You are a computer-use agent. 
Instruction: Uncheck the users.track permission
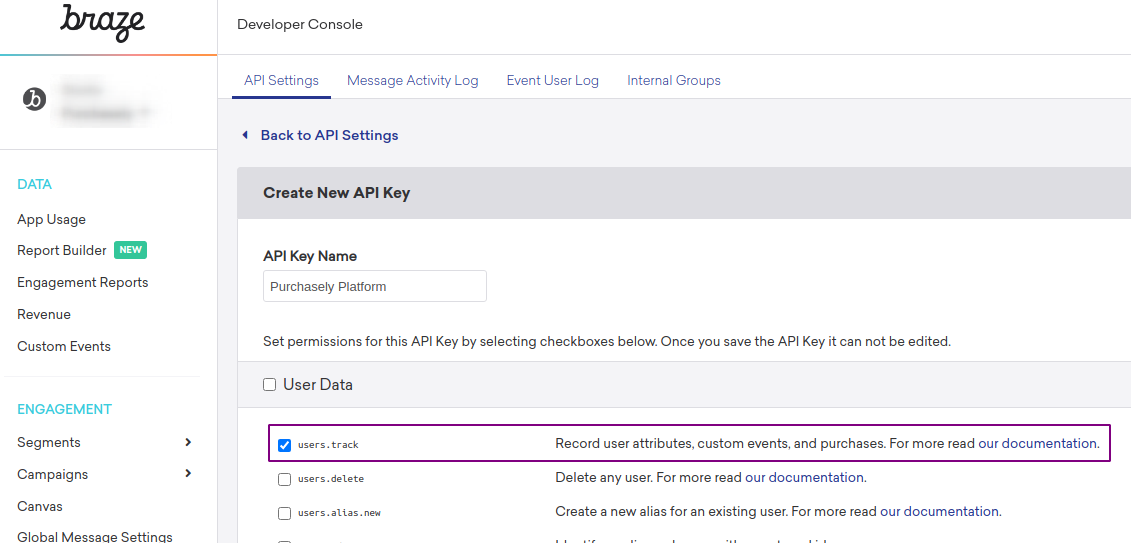(x=284, y=445)
